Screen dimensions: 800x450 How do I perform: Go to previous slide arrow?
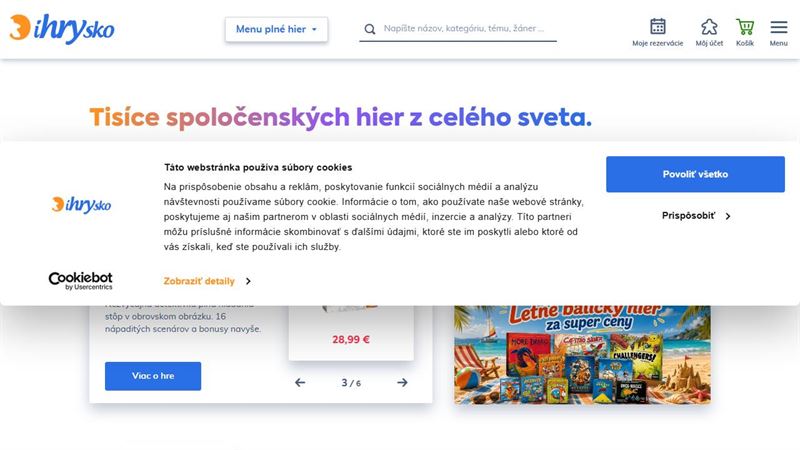(300, 382)
